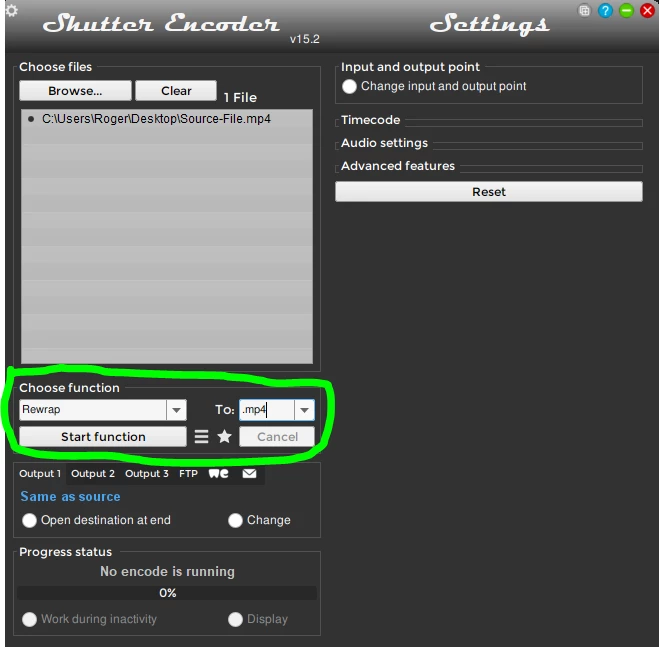The height and width of the screenshot is (647, 659).
Task: Enable Change input and output point
Action: point(349,86)
